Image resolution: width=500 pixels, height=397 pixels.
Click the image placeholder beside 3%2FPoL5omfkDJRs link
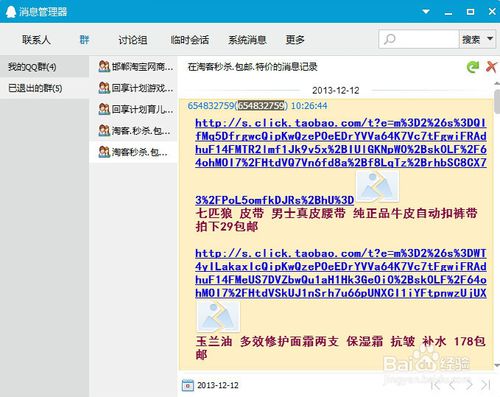click(x=377, y=186)
